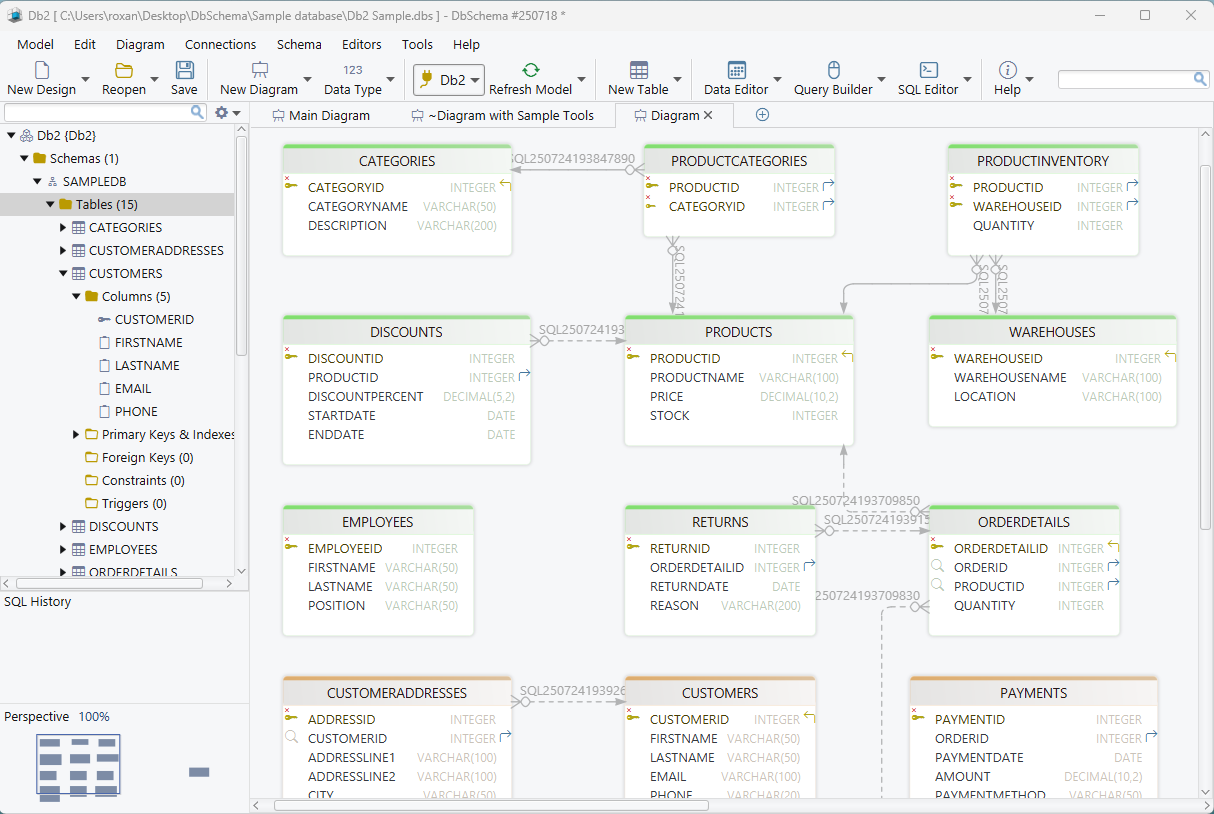
Task: Click the primary key icon of EMPLOYEEID
Action: click(291, 547)
